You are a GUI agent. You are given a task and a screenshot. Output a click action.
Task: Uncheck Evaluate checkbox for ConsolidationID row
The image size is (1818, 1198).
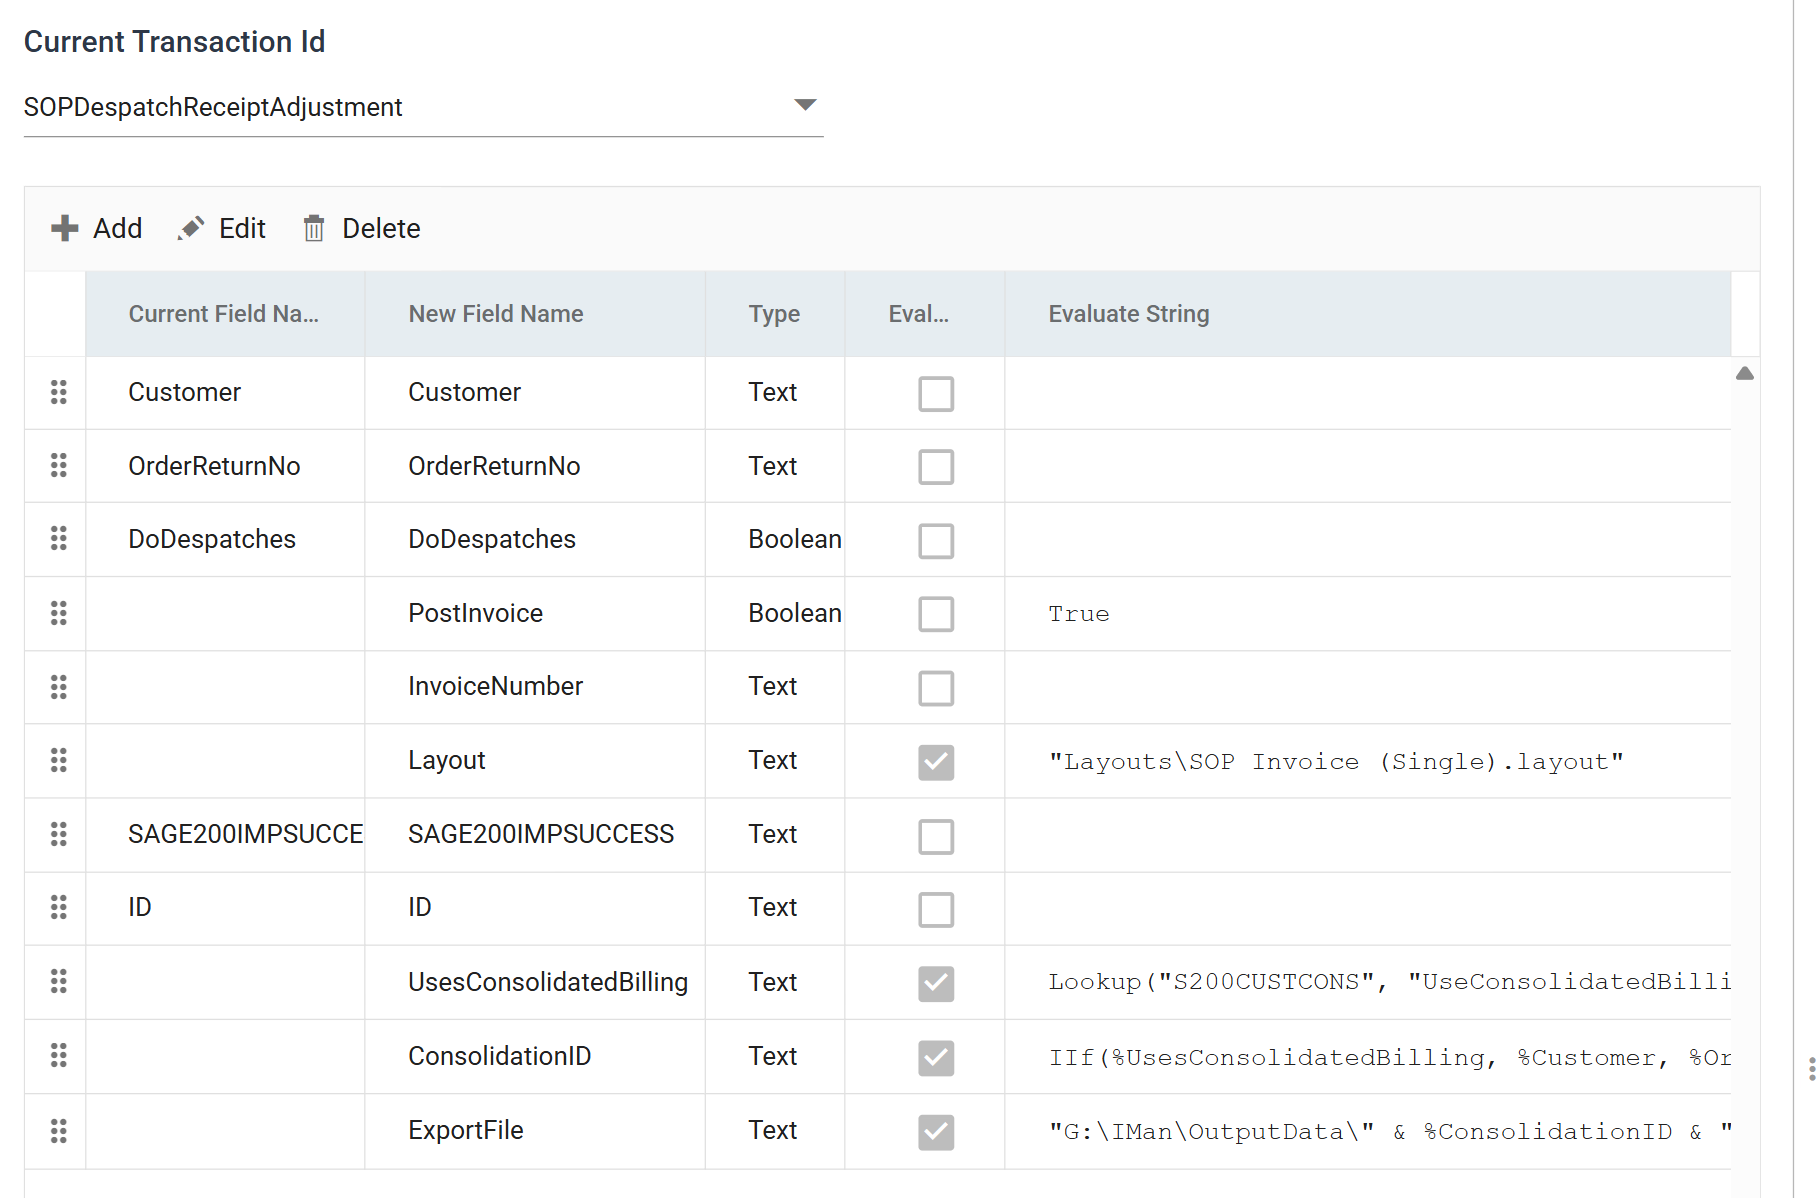pos(936,1057)
